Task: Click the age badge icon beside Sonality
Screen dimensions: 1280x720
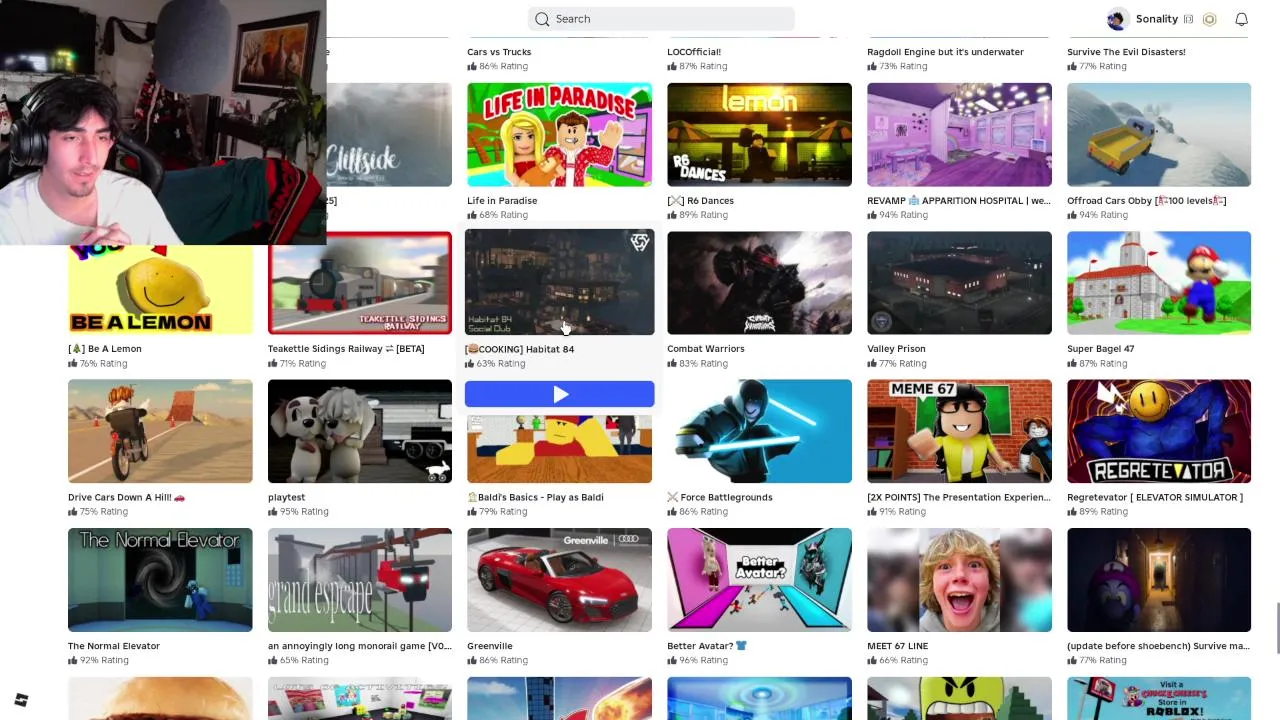Action: pyautogui.click(x=1188, y=19)
